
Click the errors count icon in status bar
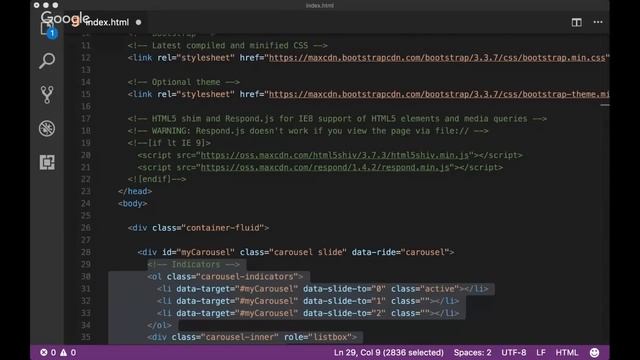44,352
